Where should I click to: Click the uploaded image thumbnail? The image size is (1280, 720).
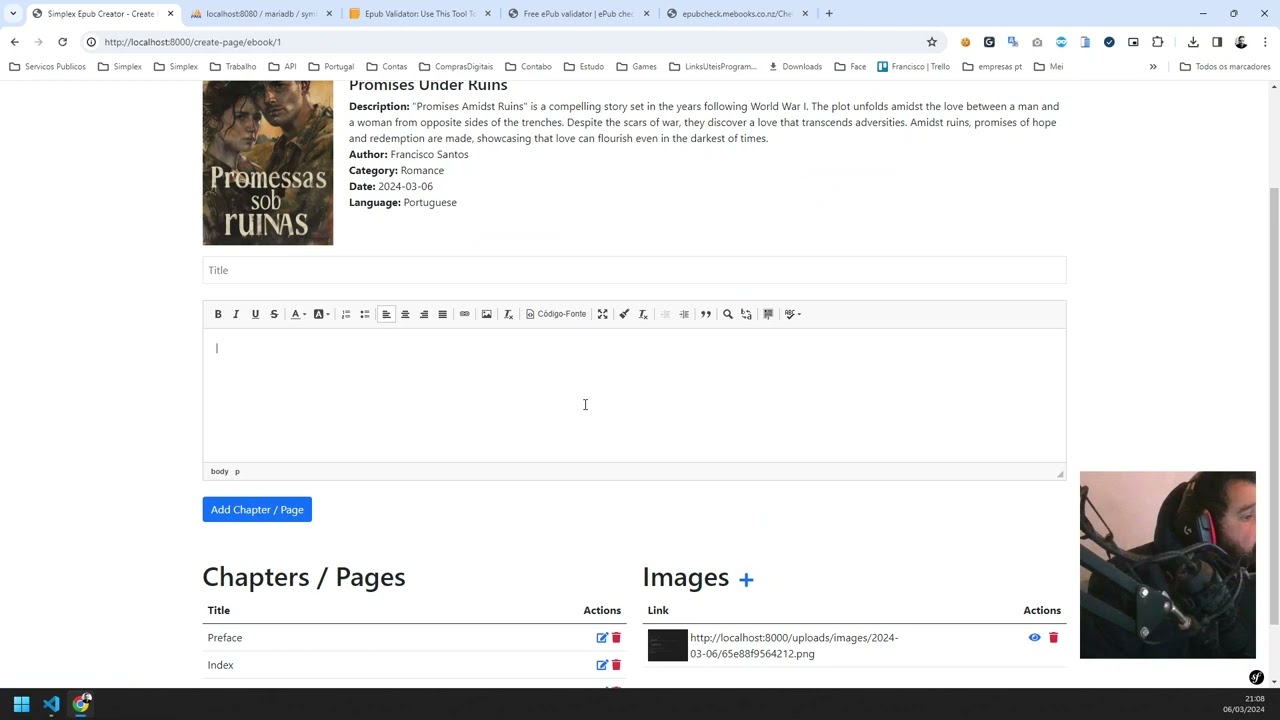point(668,645)
